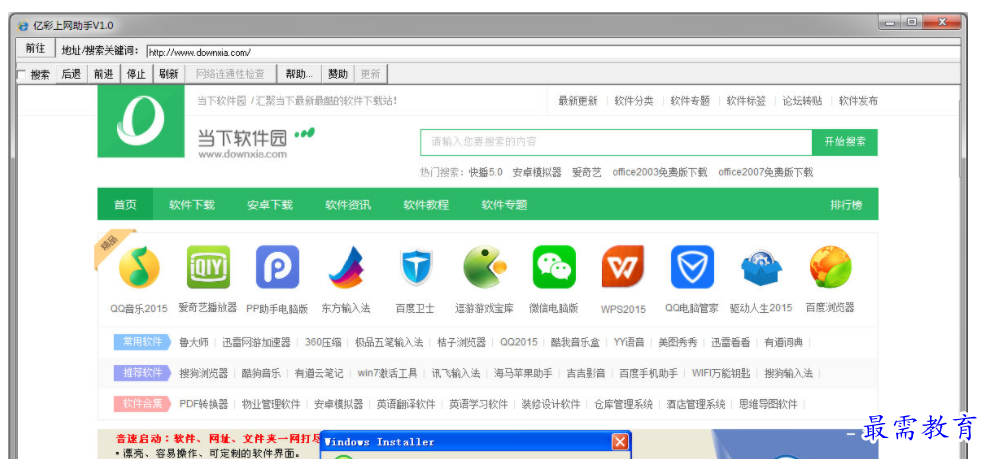This screenshot has height=459, width=985.
Task: Select the 软件资讯 nav tab
Action: (348, 205)
